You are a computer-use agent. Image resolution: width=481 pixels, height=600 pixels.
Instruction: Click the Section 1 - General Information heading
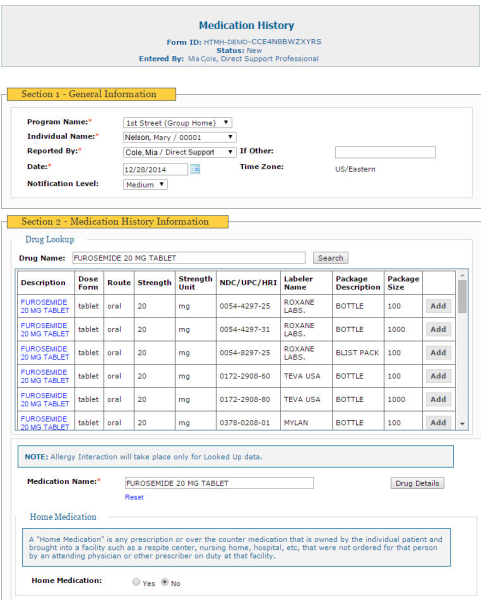point(89,94)
